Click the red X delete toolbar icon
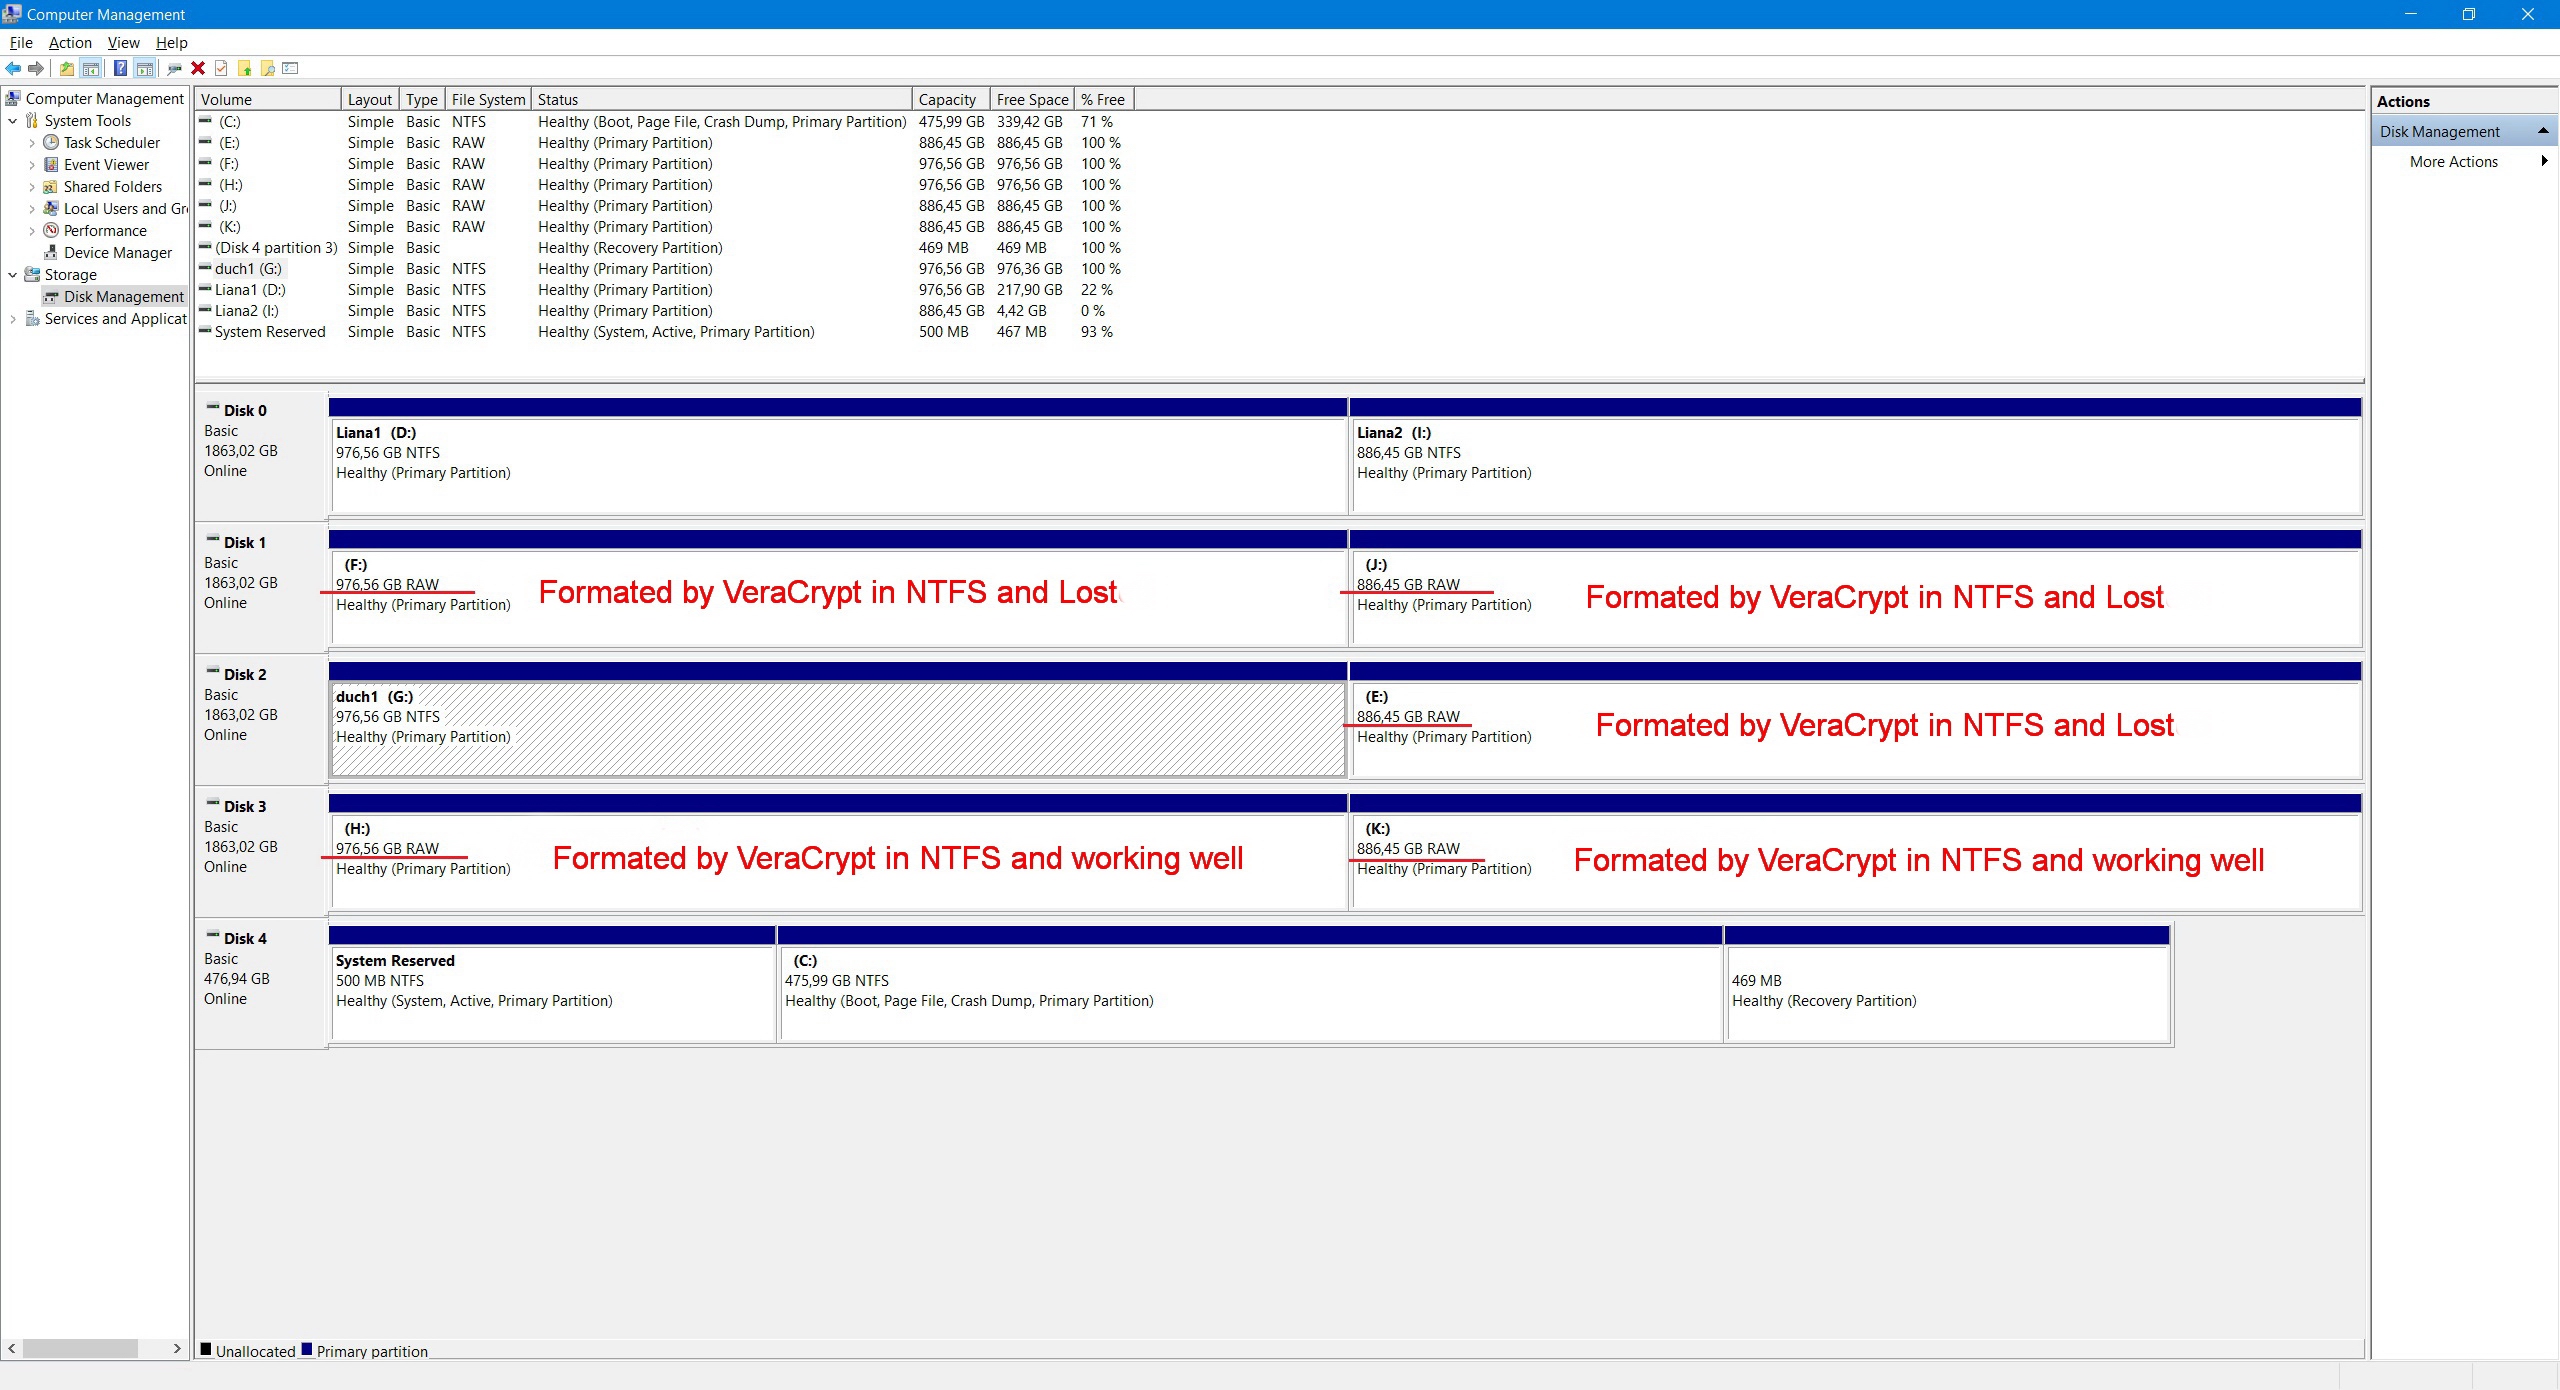The width and height of the screenshot is (2560, 1390). coord(198,68)
